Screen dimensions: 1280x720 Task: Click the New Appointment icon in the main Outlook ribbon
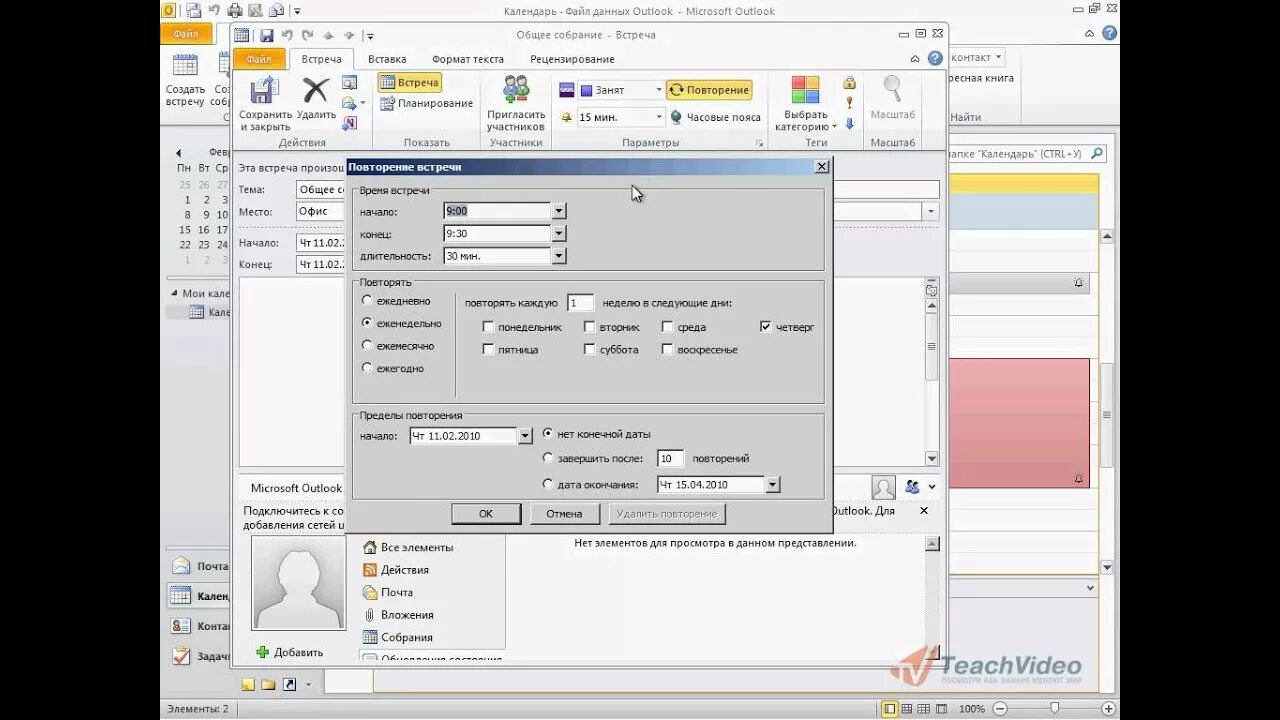185,66
